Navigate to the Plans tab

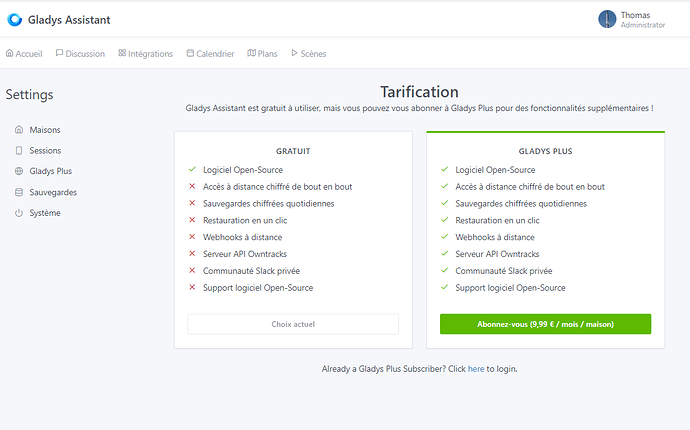click(262, 54)
